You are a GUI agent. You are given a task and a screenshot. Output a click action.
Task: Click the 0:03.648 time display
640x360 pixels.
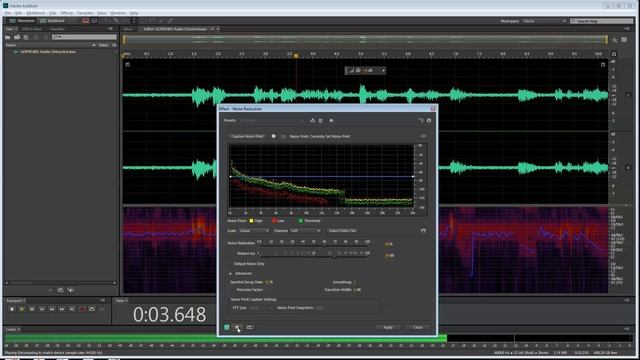pyautogui.click(x=169, y=315)
